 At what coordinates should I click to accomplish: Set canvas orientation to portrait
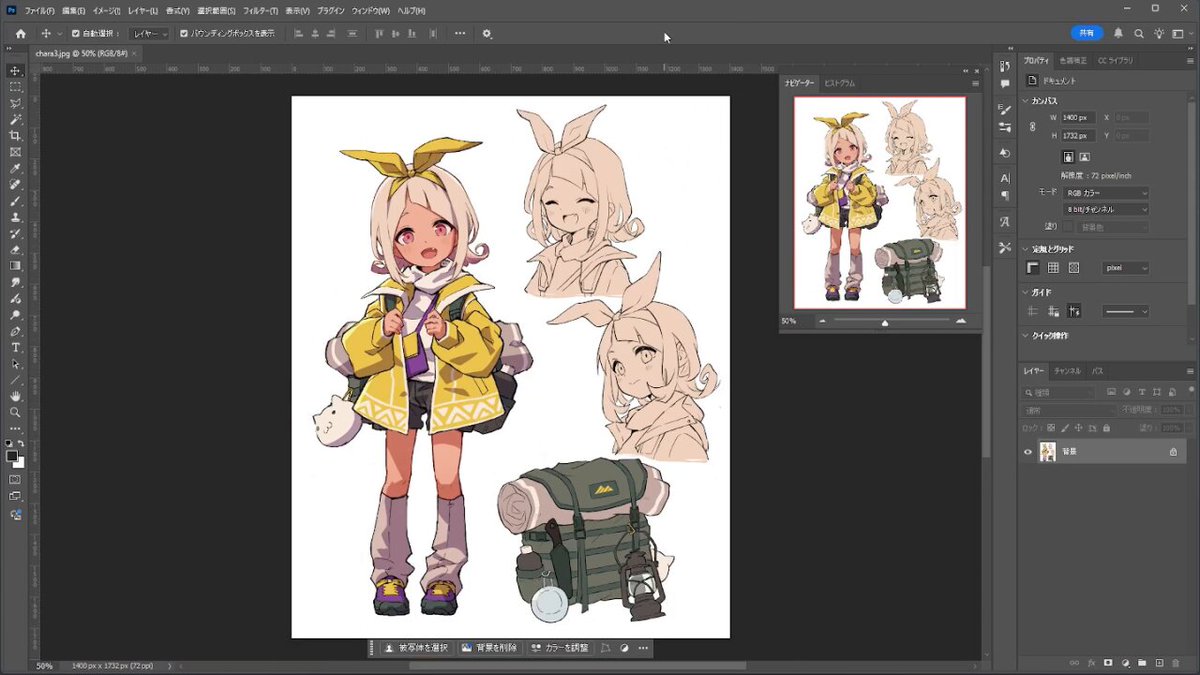click(1069, 157)
